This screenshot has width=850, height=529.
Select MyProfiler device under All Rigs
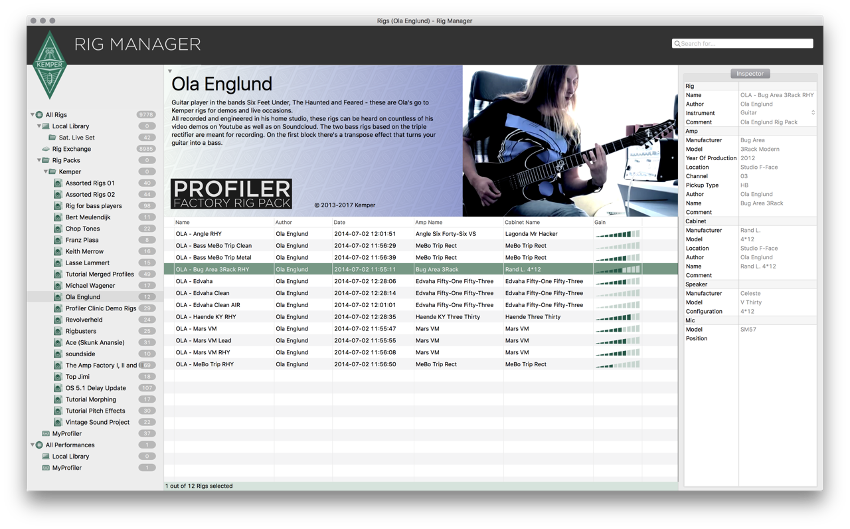pyautogui.click(x=67, y=434)
